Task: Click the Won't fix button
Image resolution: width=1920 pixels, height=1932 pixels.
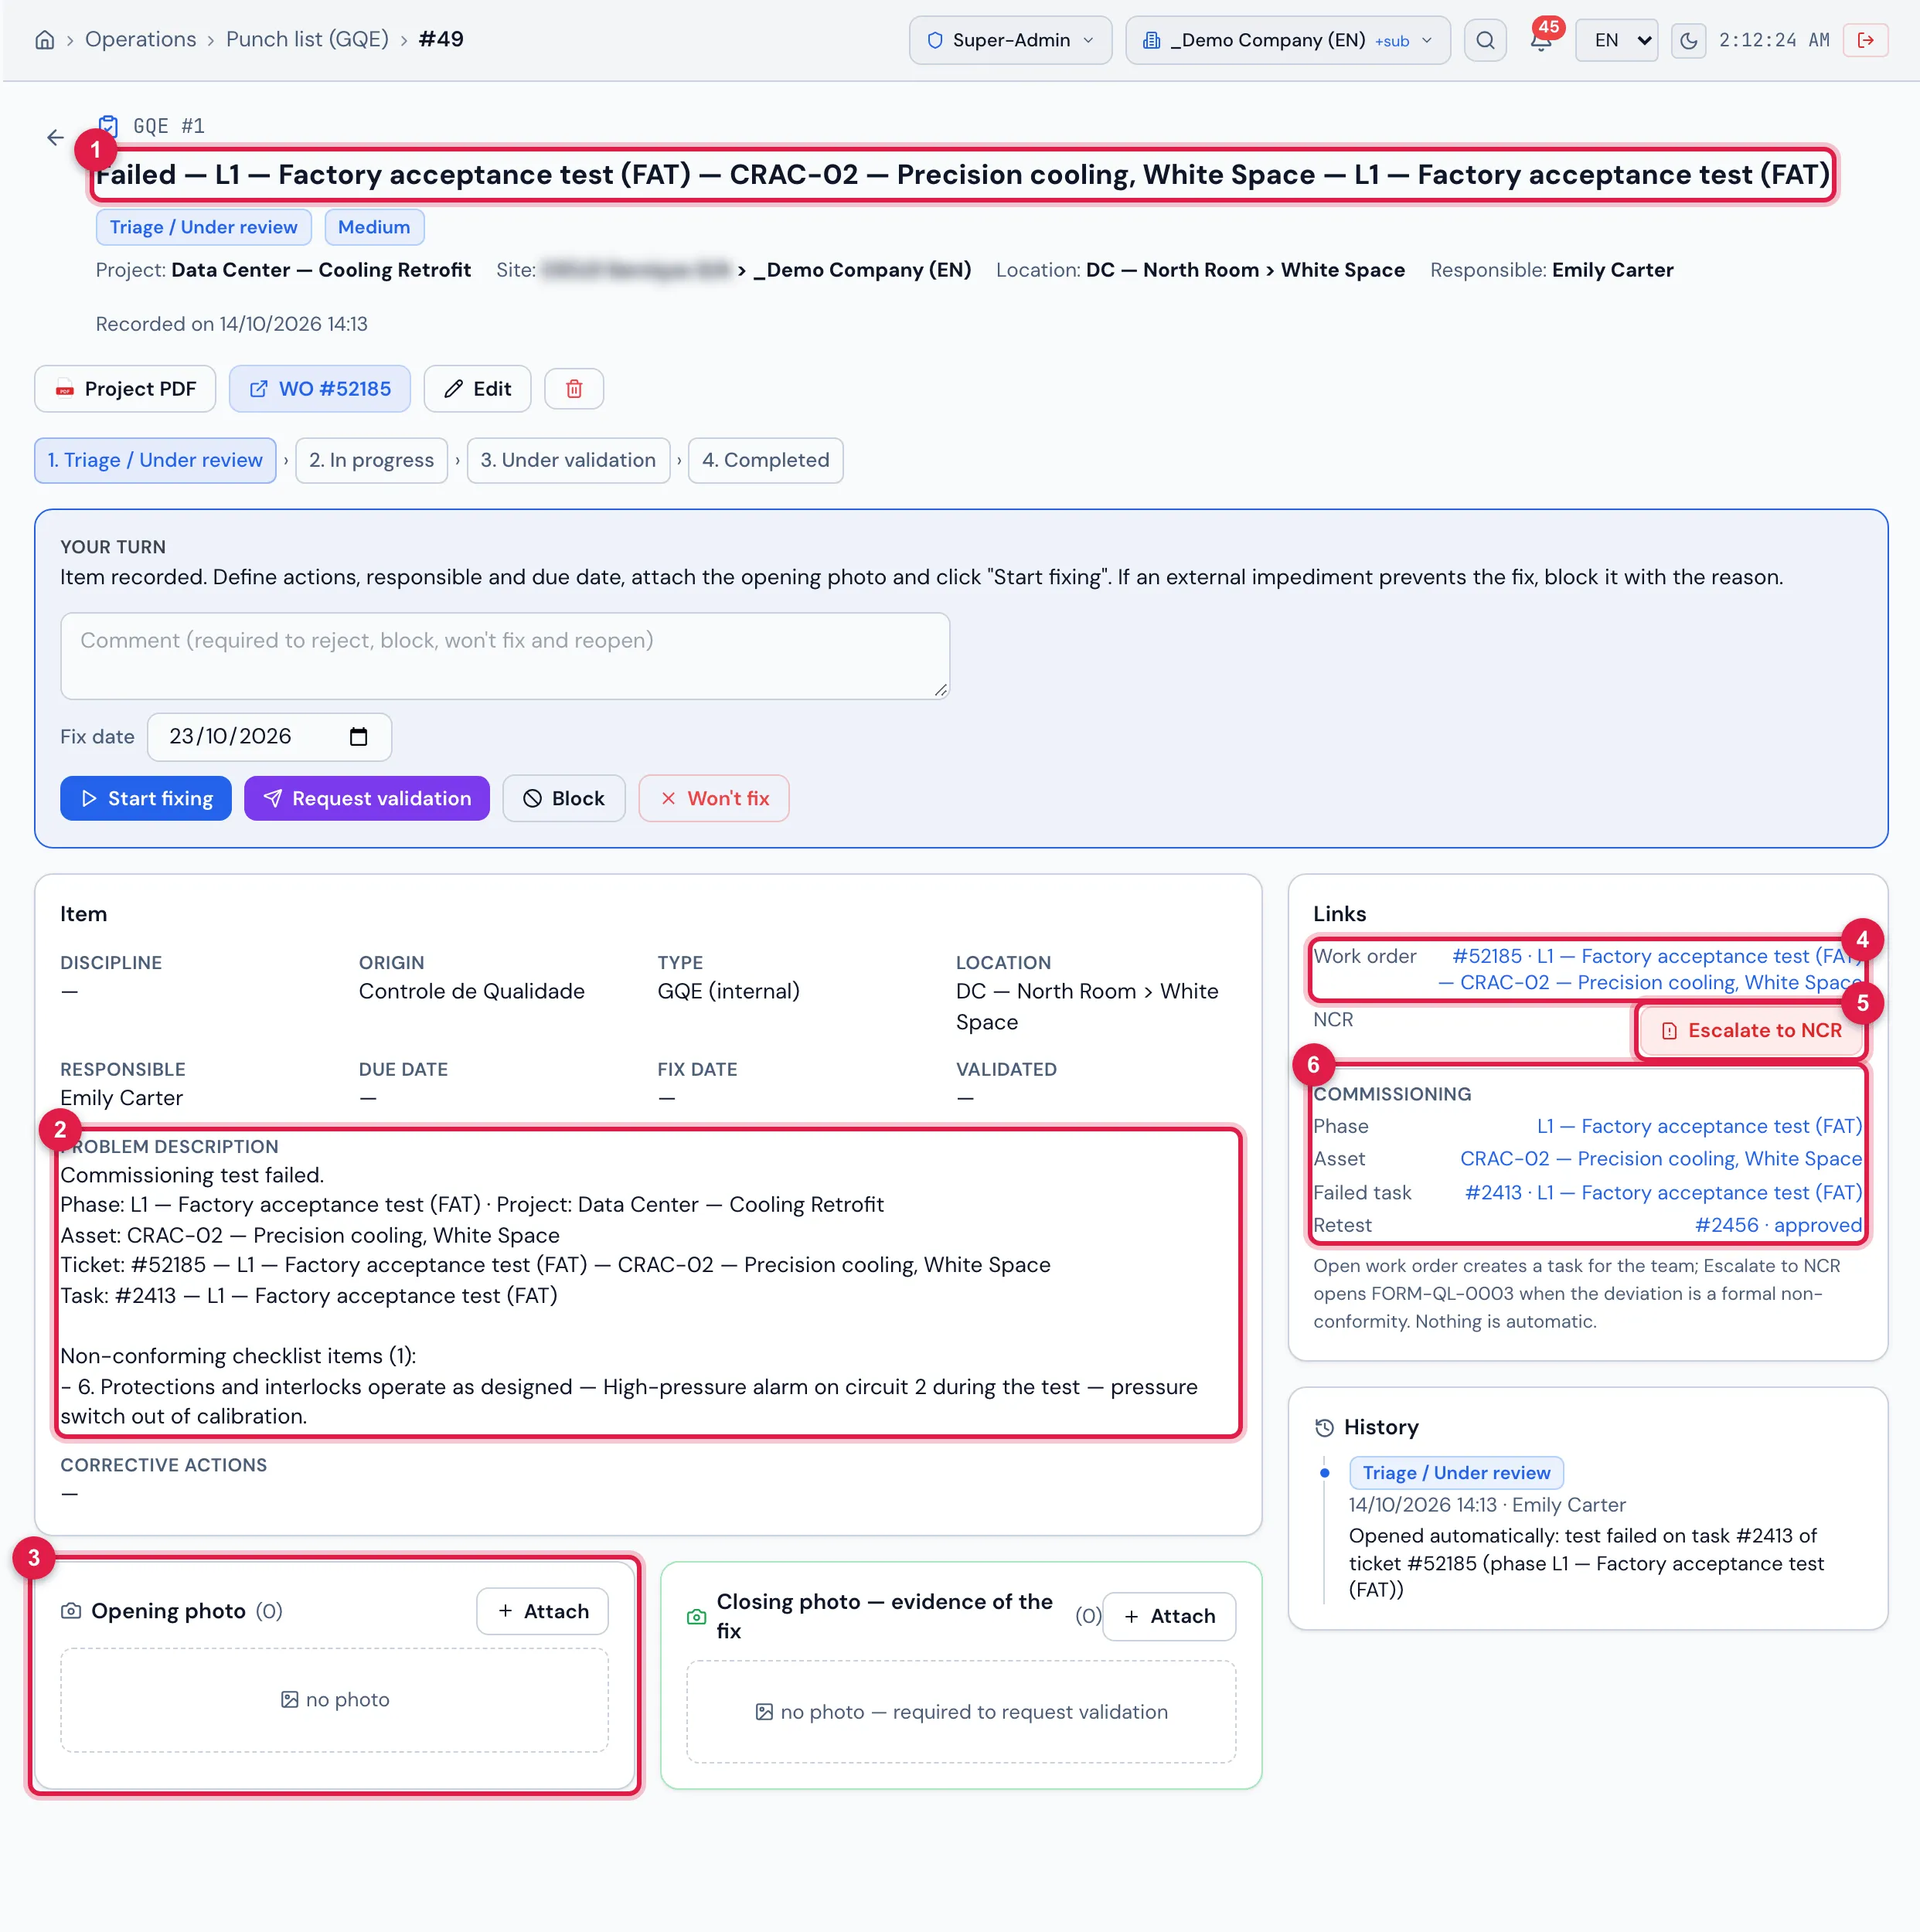Action: [x=714, y=799]
